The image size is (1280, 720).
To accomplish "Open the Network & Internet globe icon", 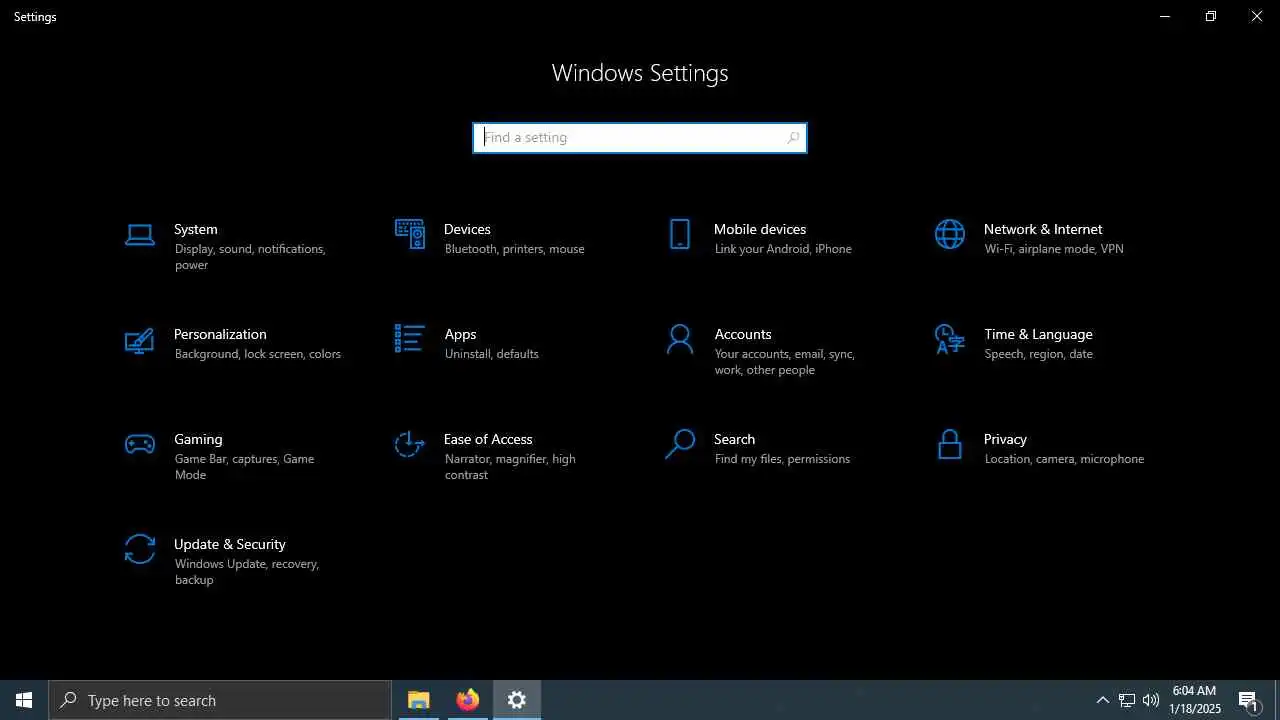I will (x=950, y=234).
